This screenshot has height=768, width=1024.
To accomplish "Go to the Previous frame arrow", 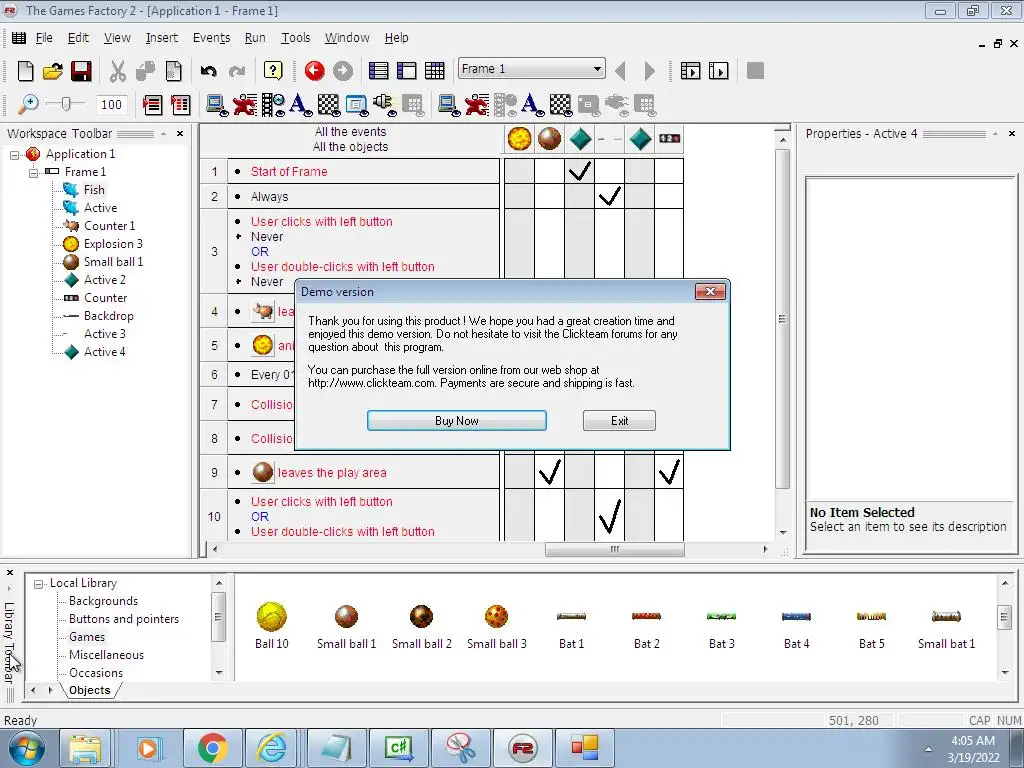I will pyautogui.click(x=620, y=71).
